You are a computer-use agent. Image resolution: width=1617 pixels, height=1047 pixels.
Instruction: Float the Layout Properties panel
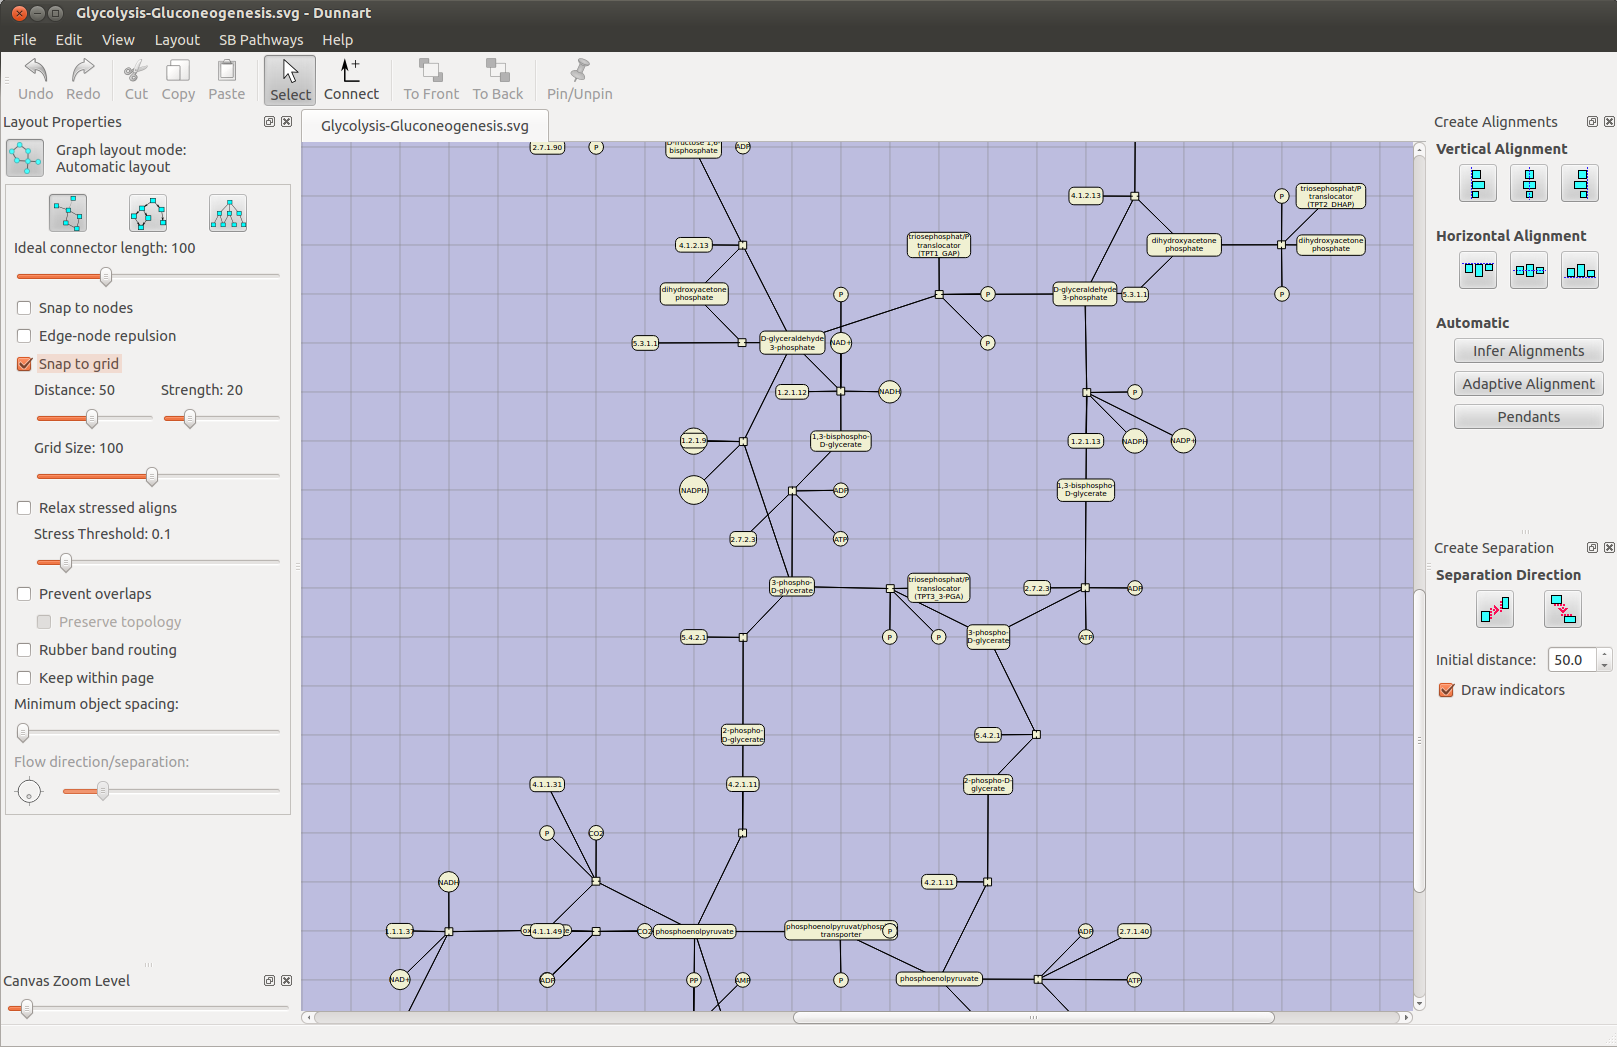point(269,122)
